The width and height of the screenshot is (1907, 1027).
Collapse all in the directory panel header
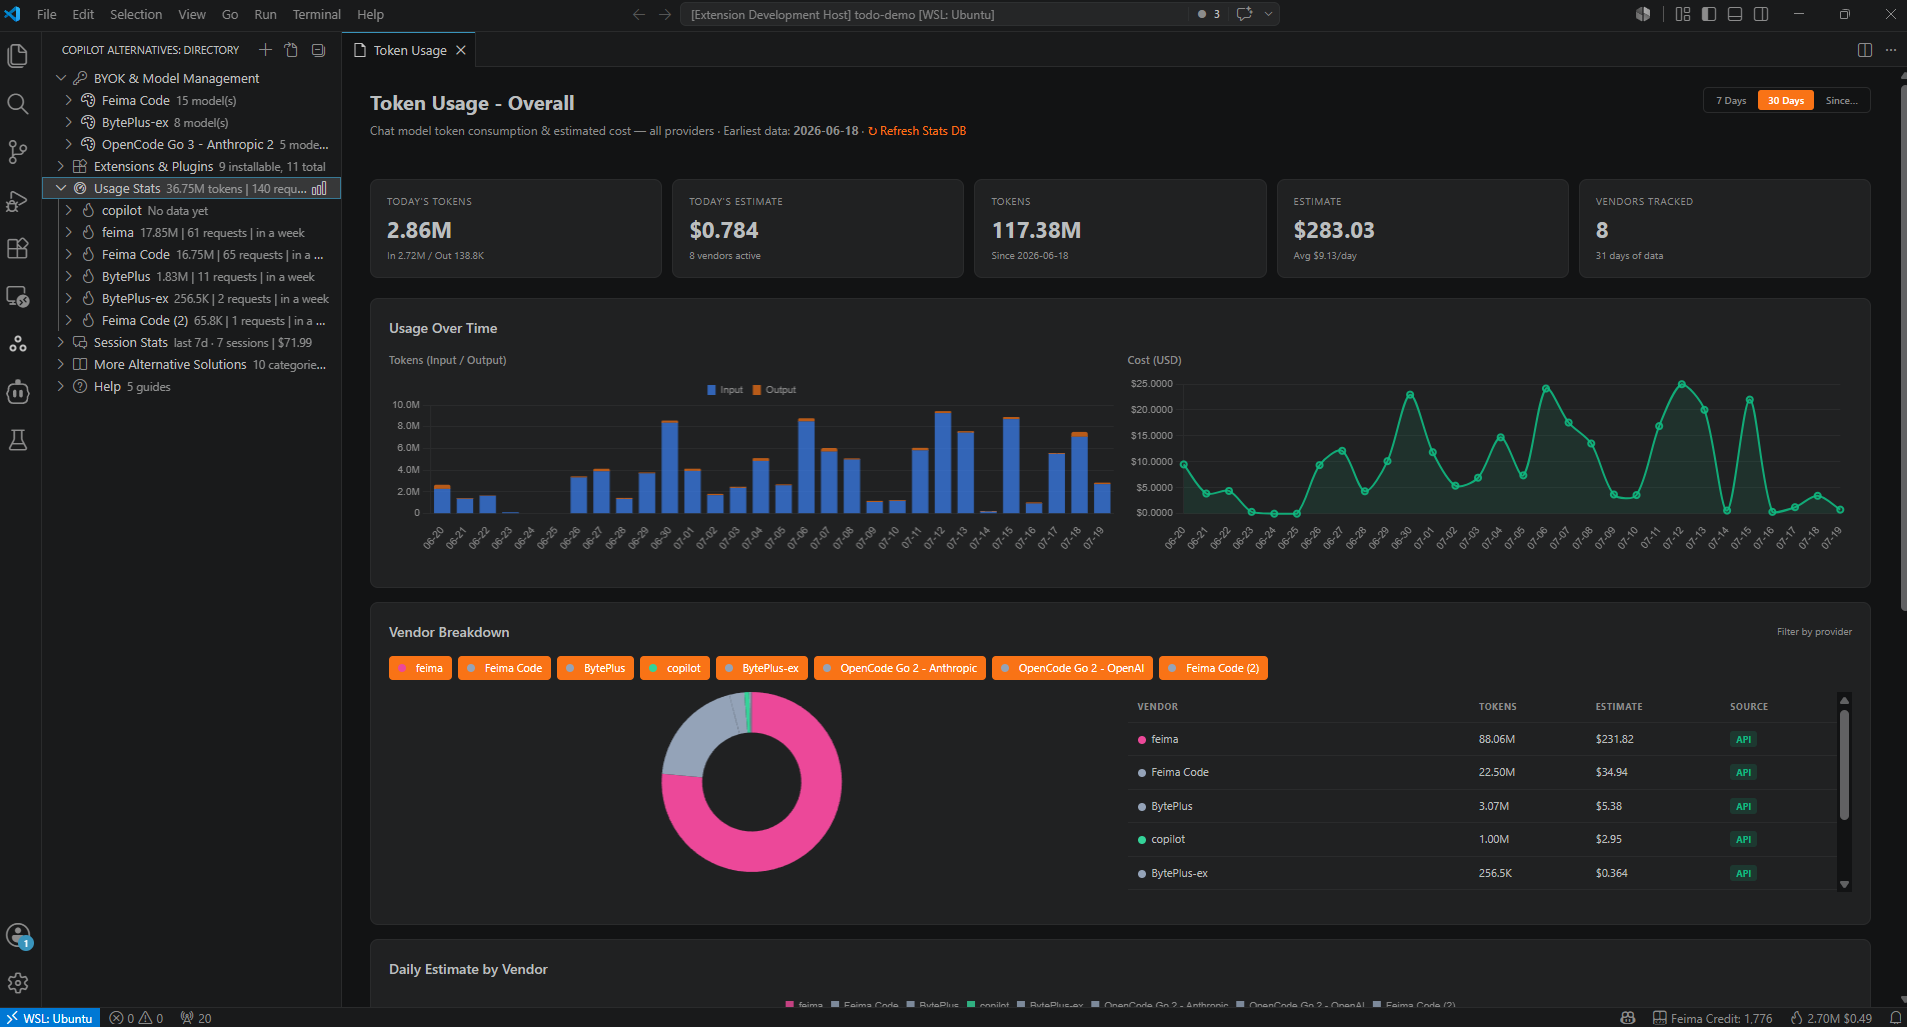[x=318, y=50]
